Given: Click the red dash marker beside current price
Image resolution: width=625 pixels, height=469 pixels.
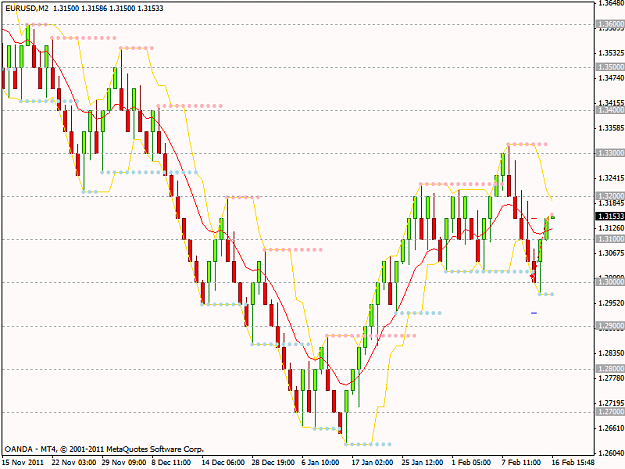Looking at the screenshot, I should [534, 218].
